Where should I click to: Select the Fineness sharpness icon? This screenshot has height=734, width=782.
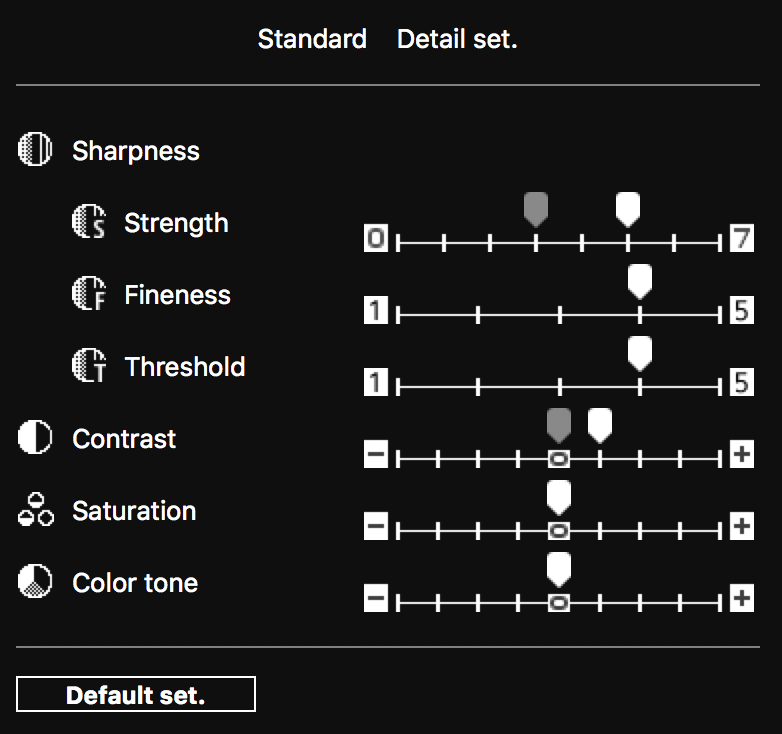(x=89, y=293)
